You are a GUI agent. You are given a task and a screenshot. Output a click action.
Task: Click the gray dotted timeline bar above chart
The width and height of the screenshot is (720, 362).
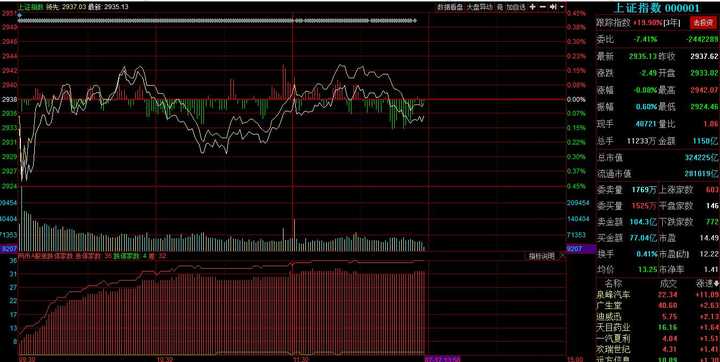coord(217,21)
